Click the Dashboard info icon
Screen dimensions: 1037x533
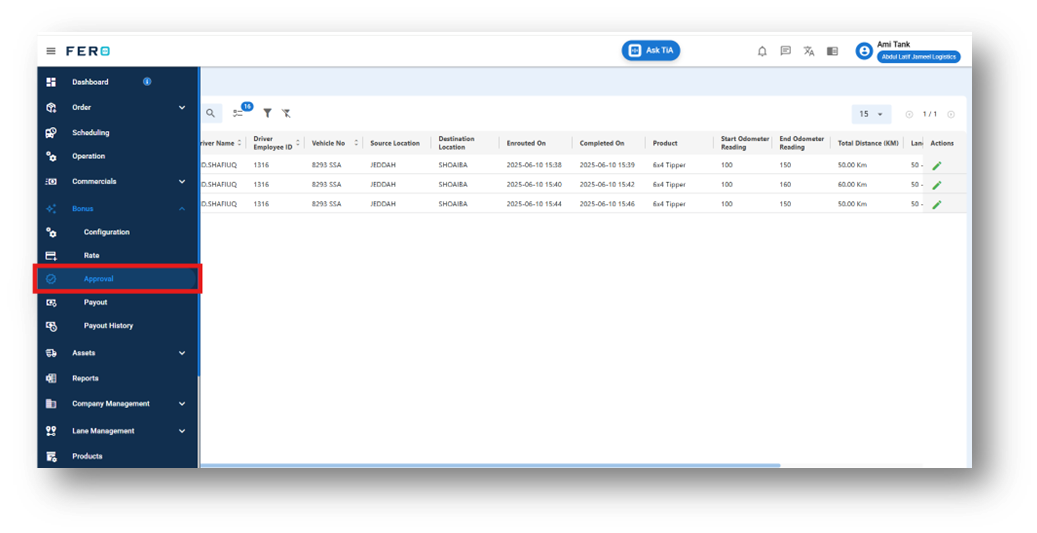point(147,82)
